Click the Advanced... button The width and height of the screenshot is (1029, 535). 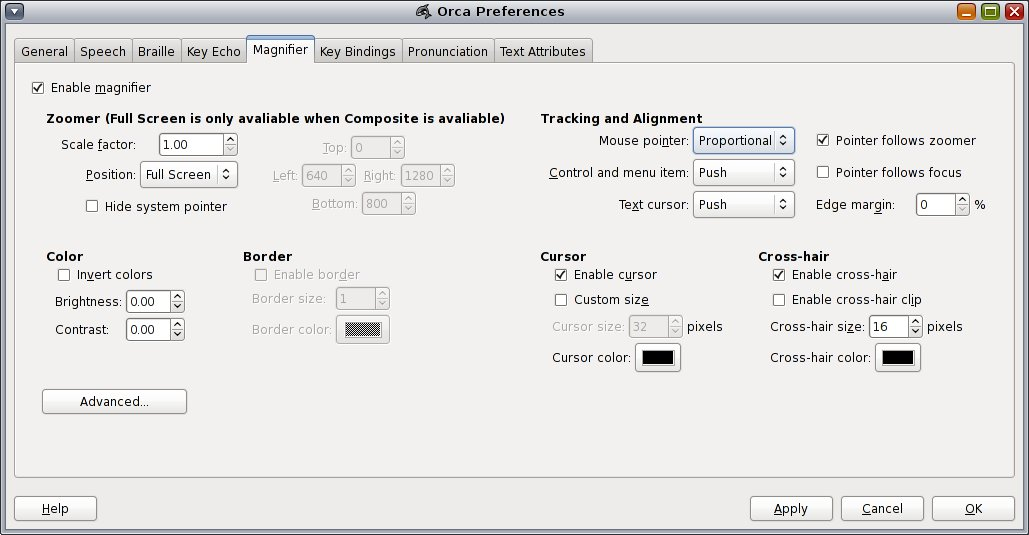point(114,401)
